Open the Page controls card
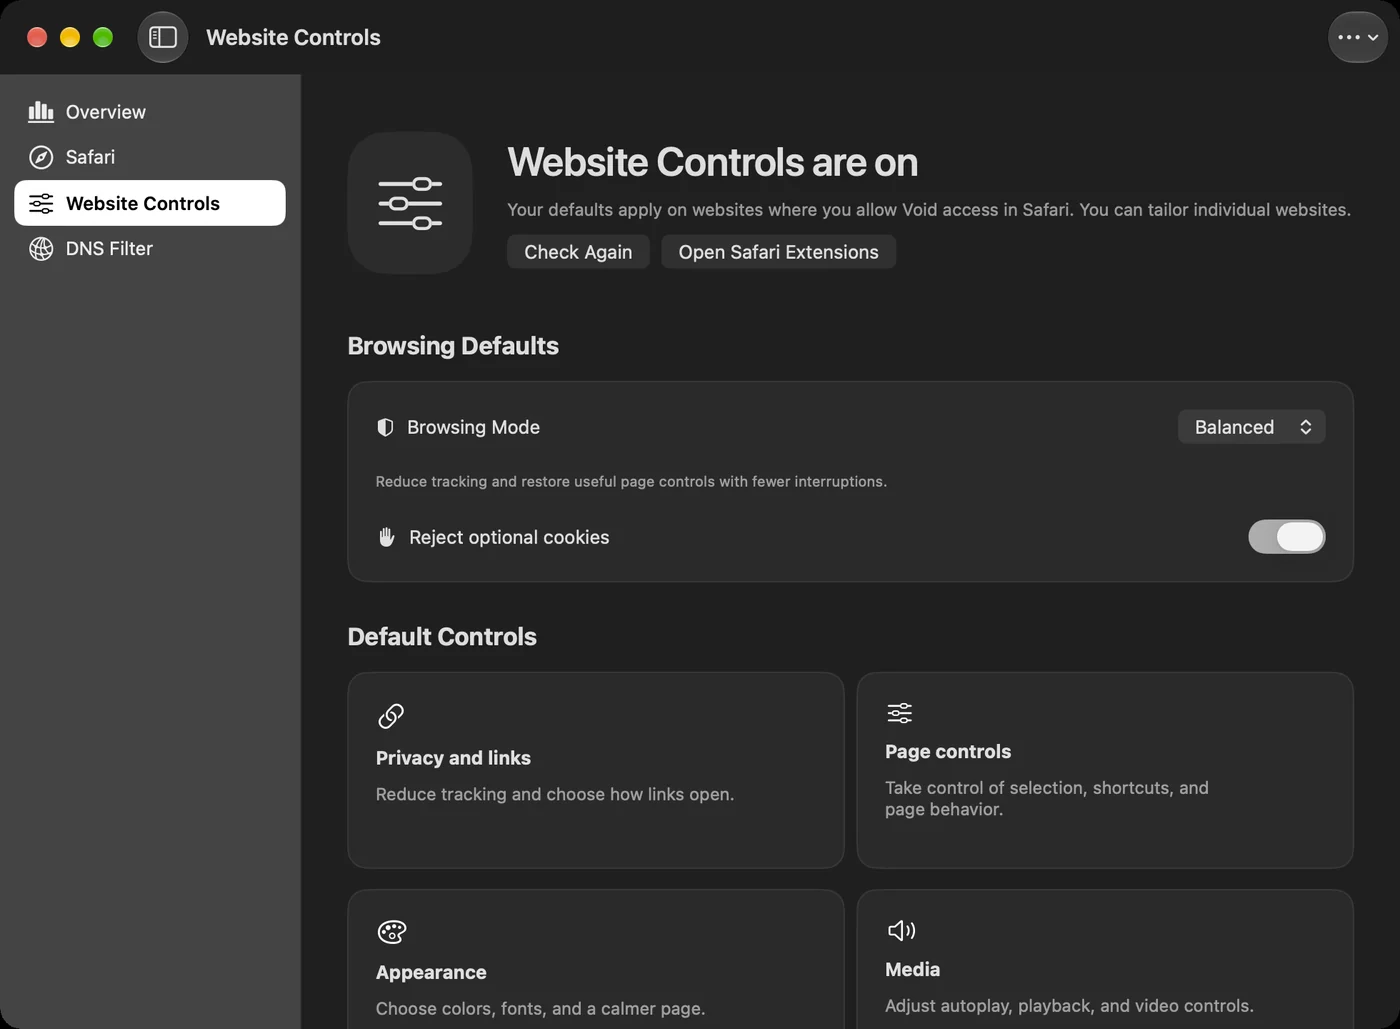Screen dimensions: 1400x1029 (1105, 770)
